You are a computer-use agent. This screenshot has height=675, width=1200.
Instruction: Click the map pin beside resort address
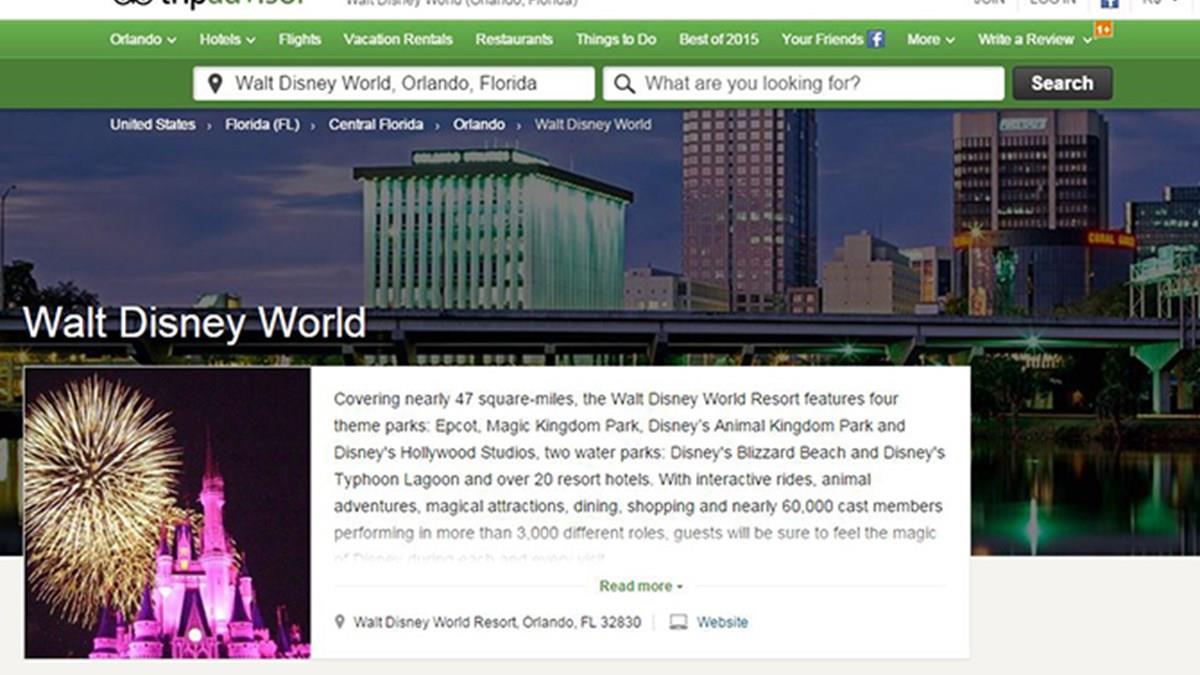(340, 622)
